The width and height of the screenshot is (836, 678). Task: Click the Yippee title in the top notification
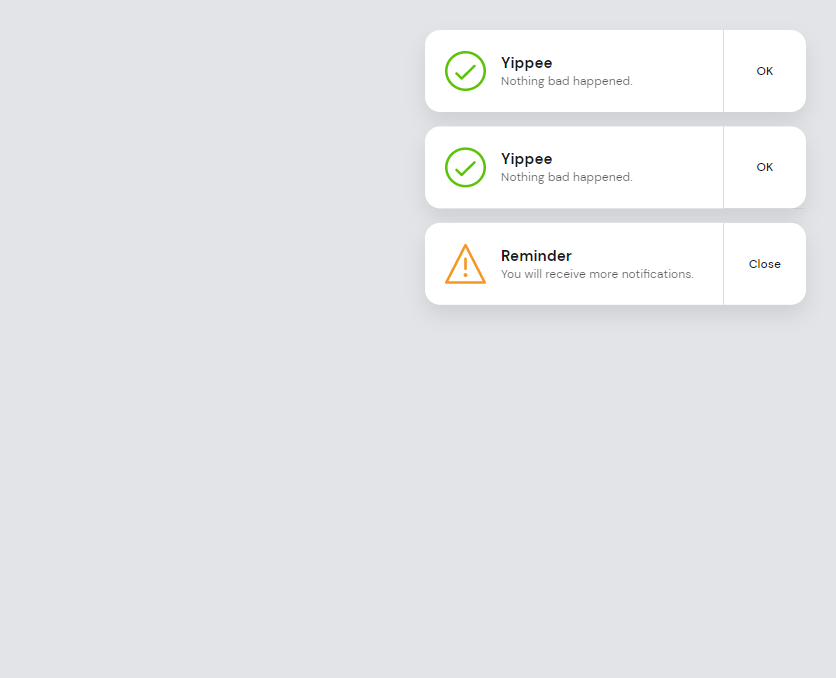point(526,63)
